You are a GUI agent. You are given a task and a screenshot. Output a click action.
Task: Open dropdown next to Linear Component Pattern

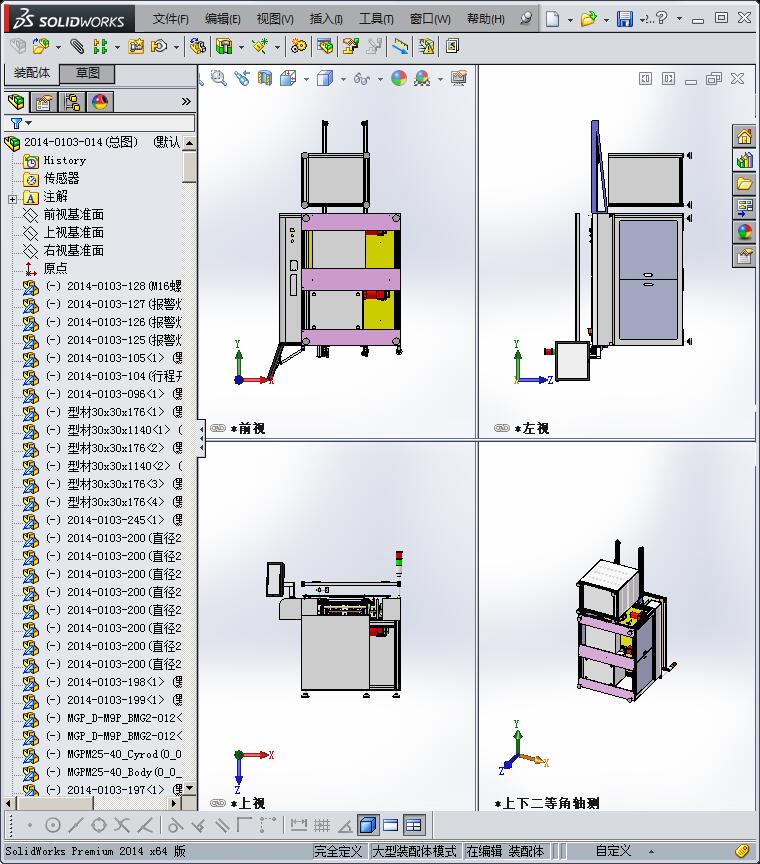(x=117, y=47)
